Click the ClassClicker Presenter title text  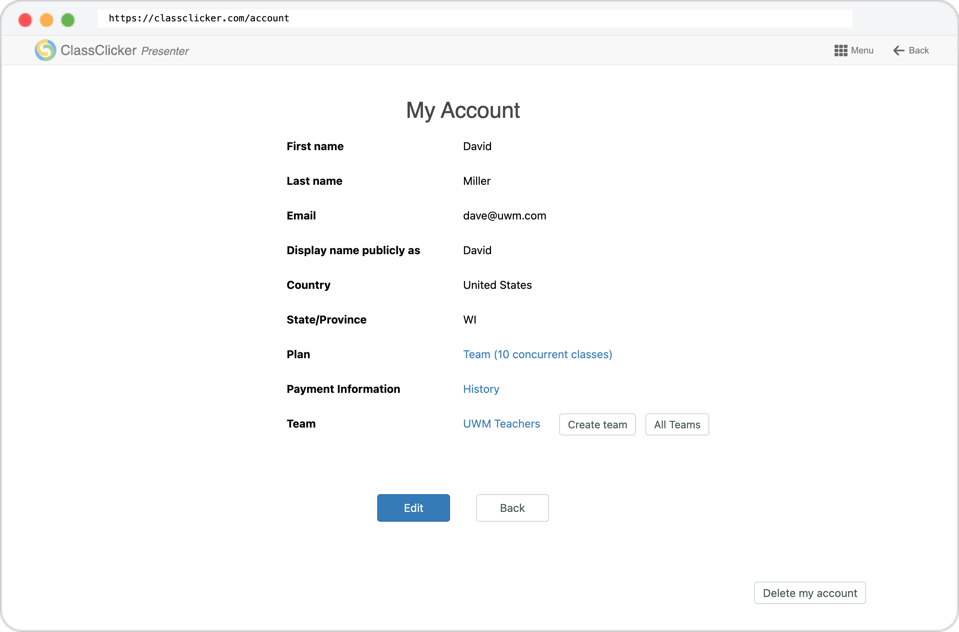tap(125, 51)
